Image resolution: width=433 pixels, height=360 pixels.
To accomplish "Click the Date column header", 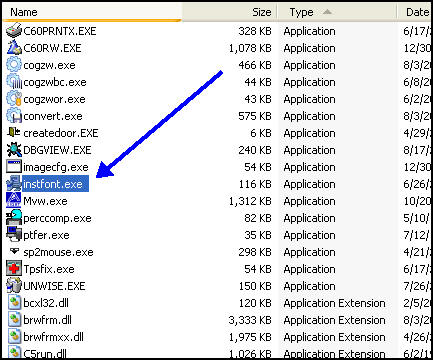I will point(415,12).
